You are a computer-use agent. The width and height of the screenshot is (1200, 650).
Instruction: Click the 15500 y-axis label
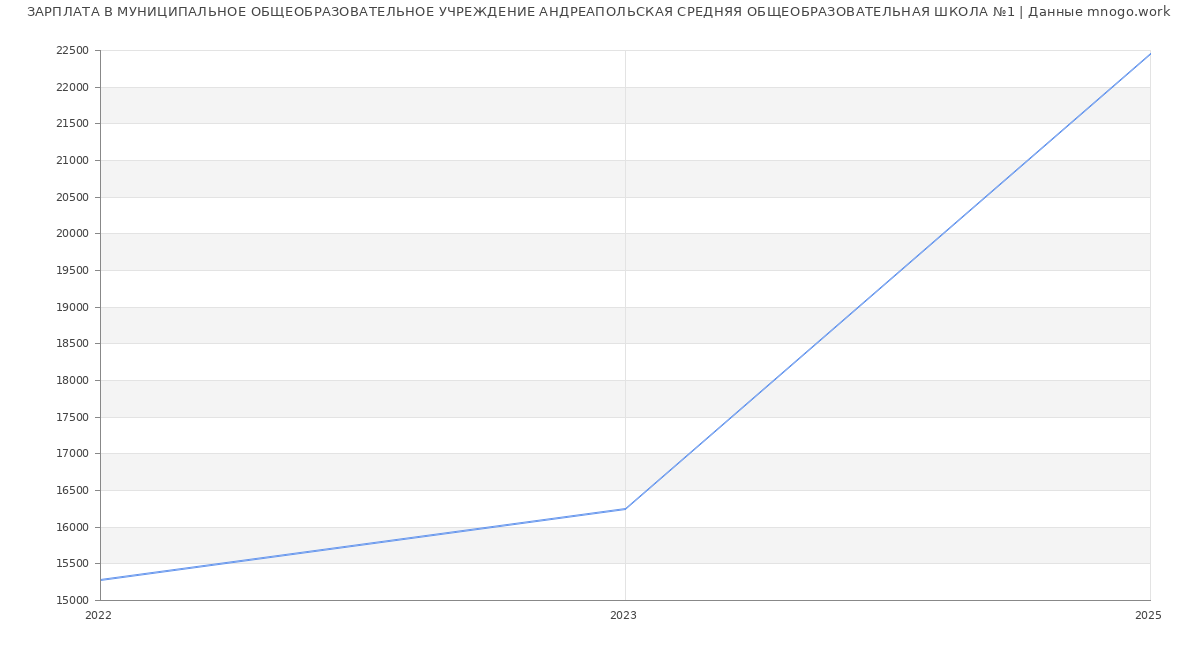point(73,564)
